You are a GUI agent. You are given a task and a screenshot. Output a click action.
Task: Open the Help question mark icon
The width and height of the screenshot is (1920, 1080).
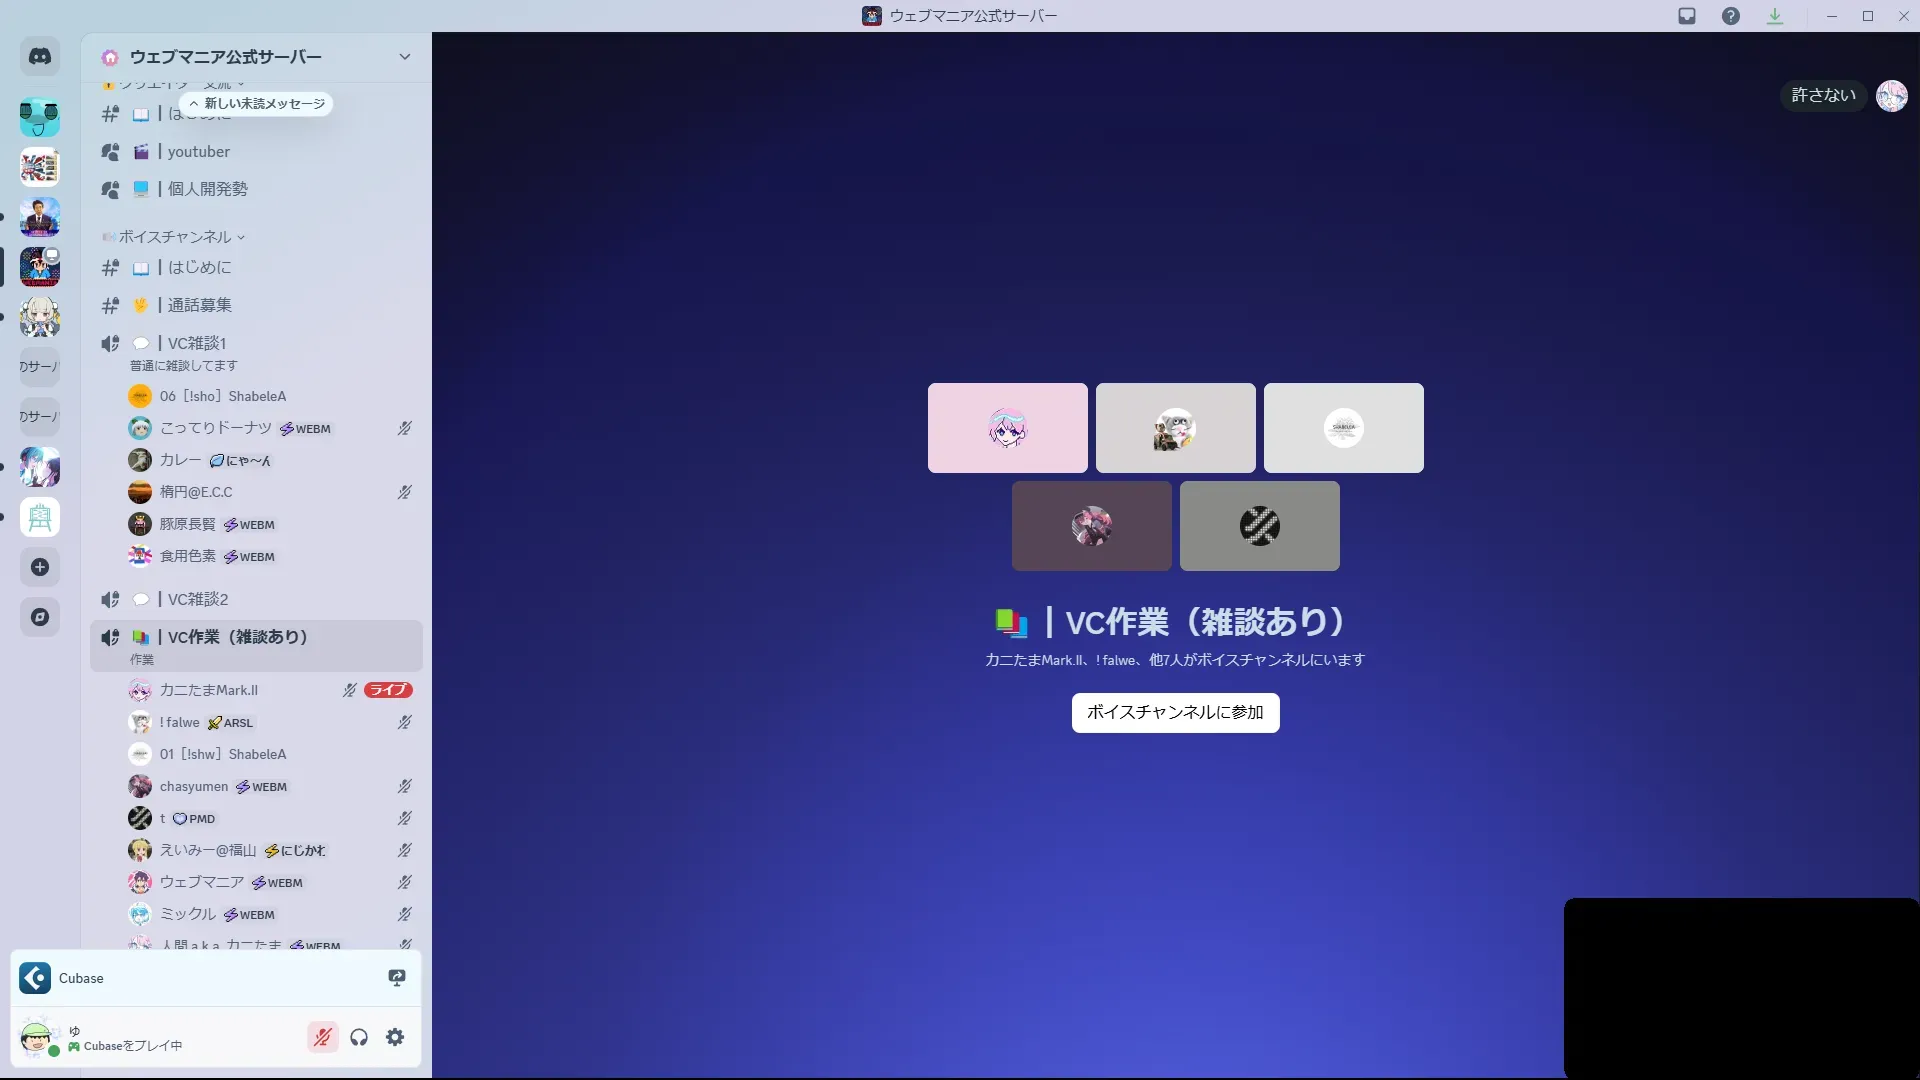[1731, 16]
